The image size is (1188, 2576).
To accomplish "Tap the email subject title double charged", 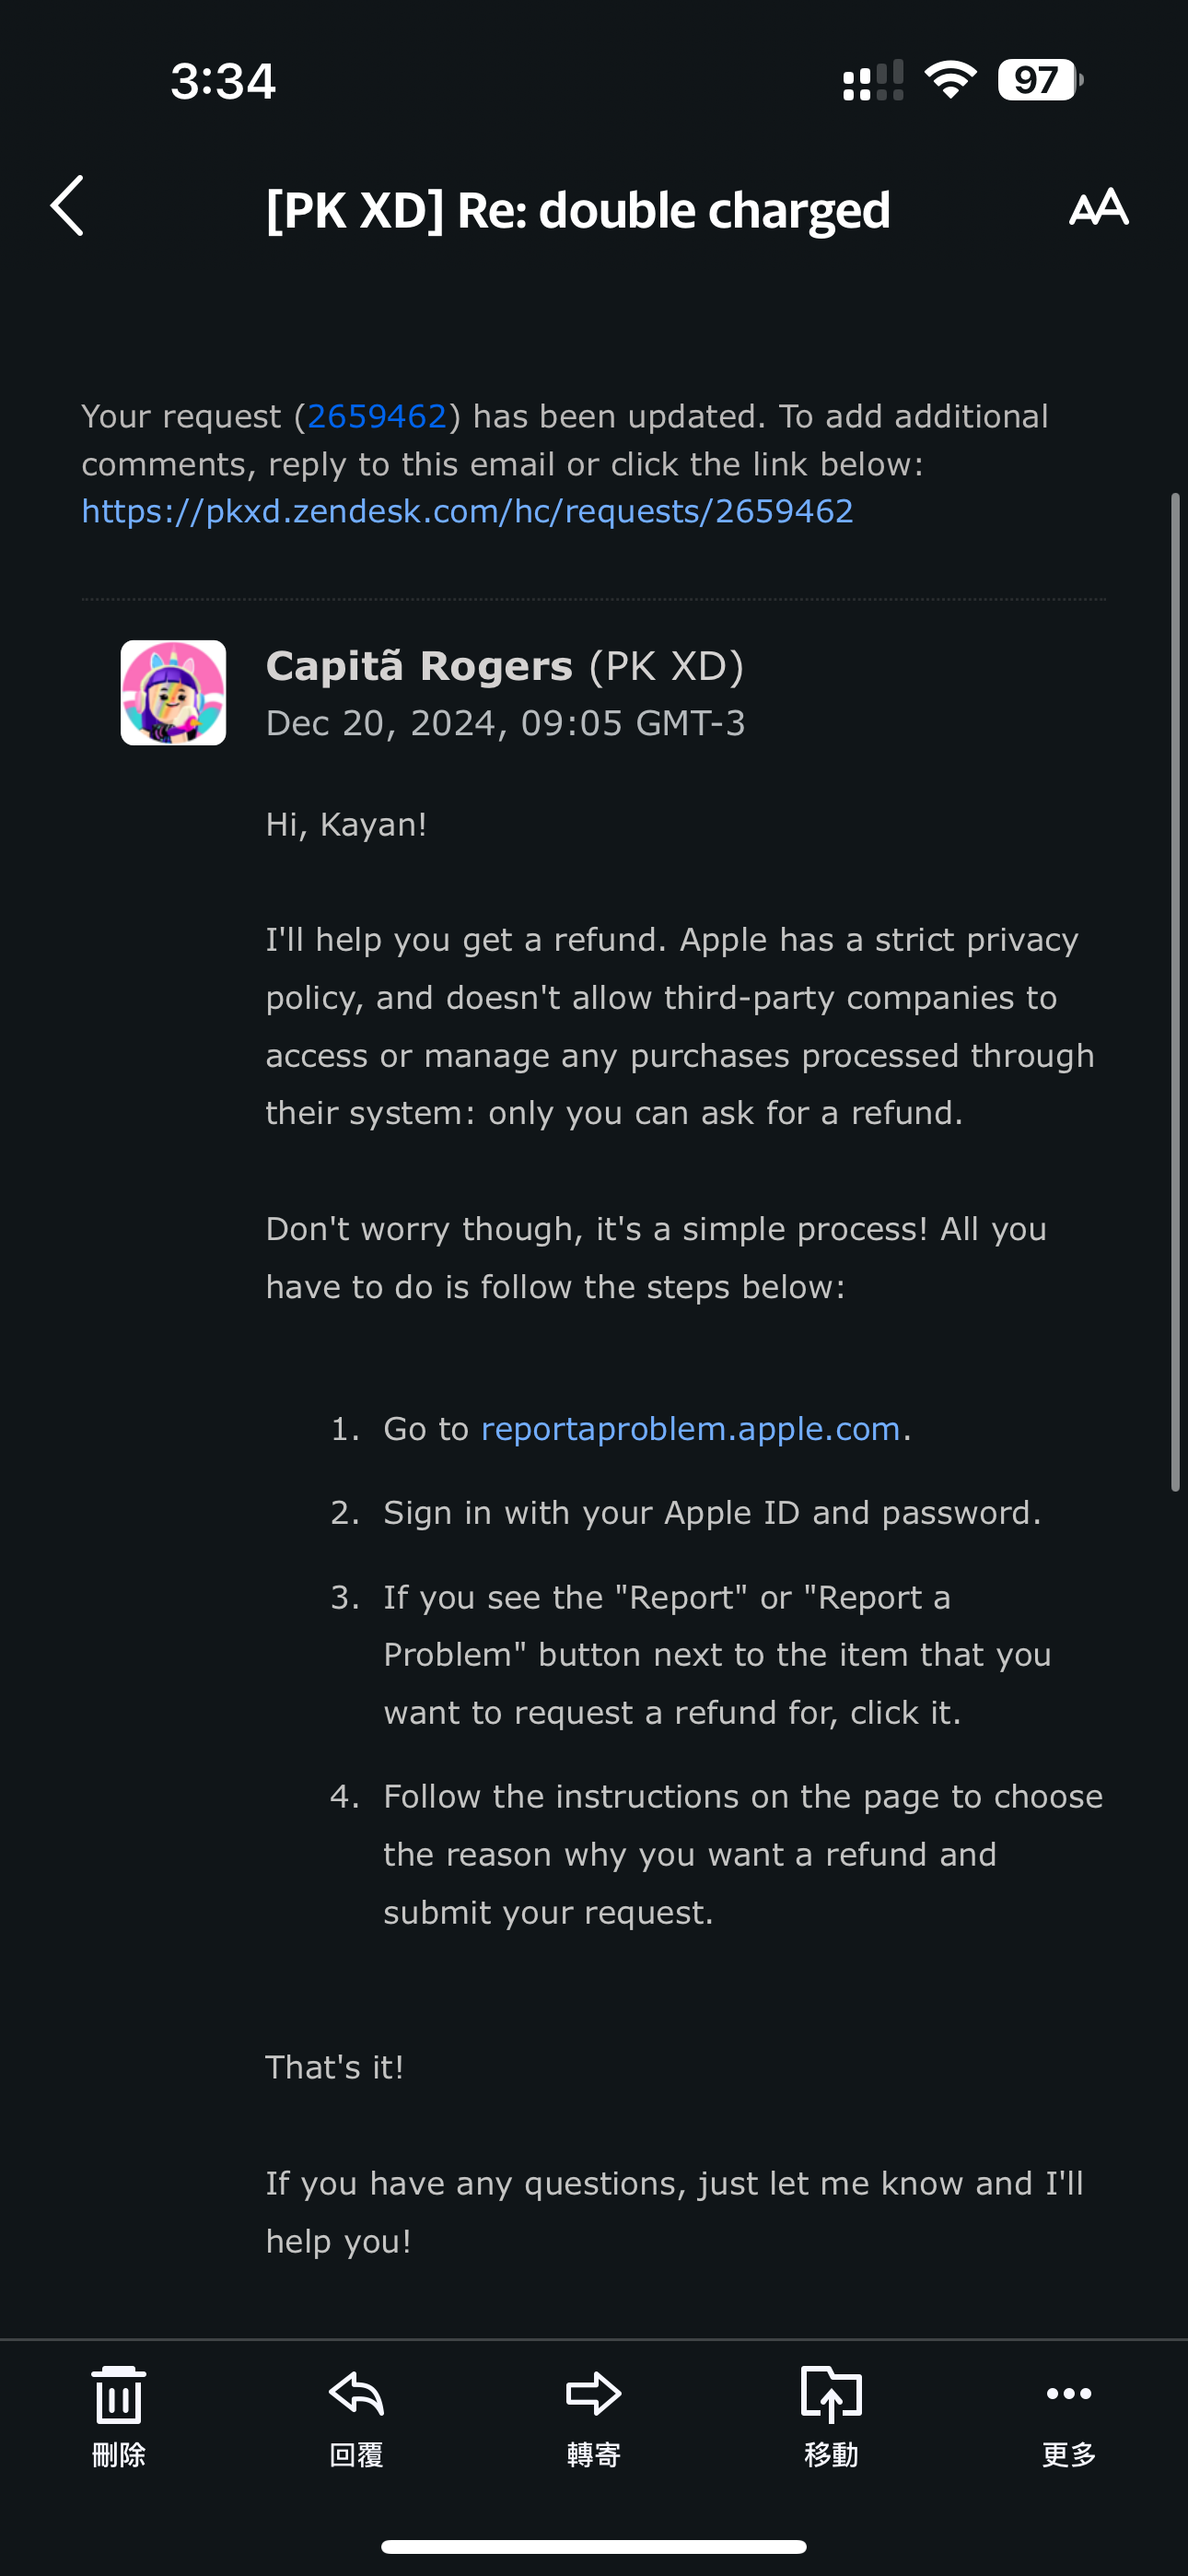I will pyautogui.click(x=578, y=210).
